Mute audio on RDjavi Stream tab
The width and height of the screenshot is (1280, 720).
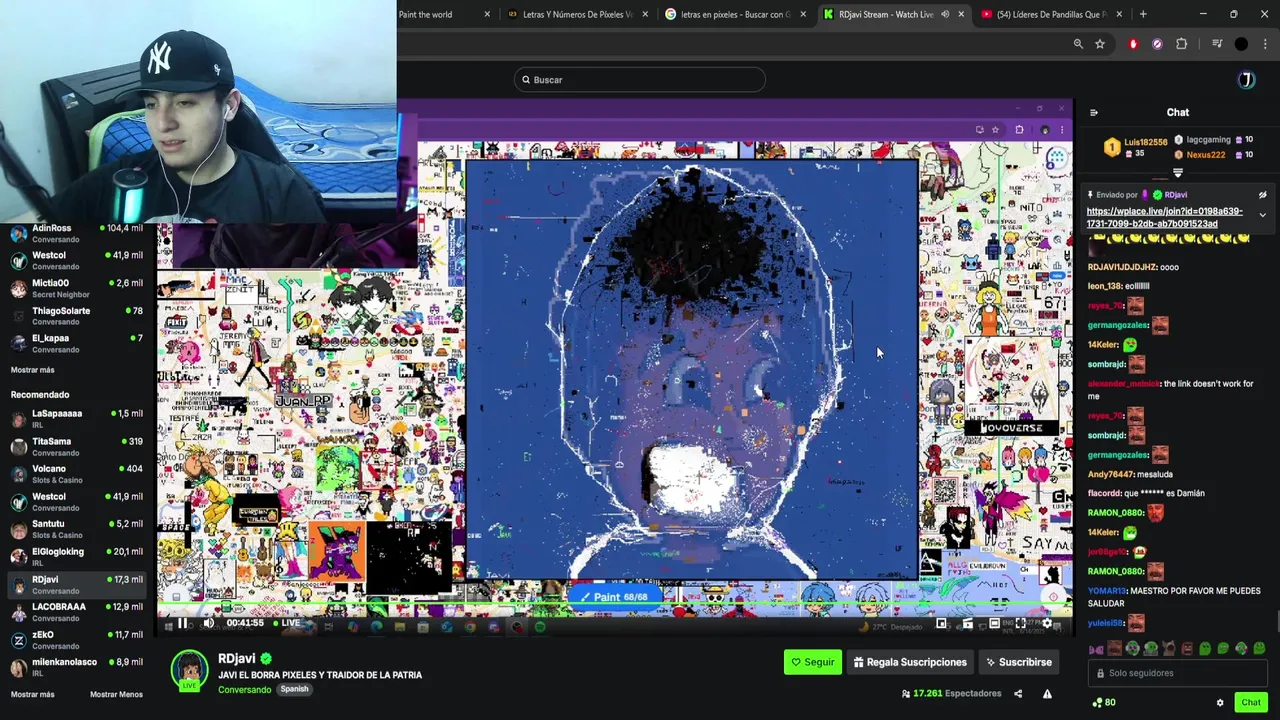945,14
